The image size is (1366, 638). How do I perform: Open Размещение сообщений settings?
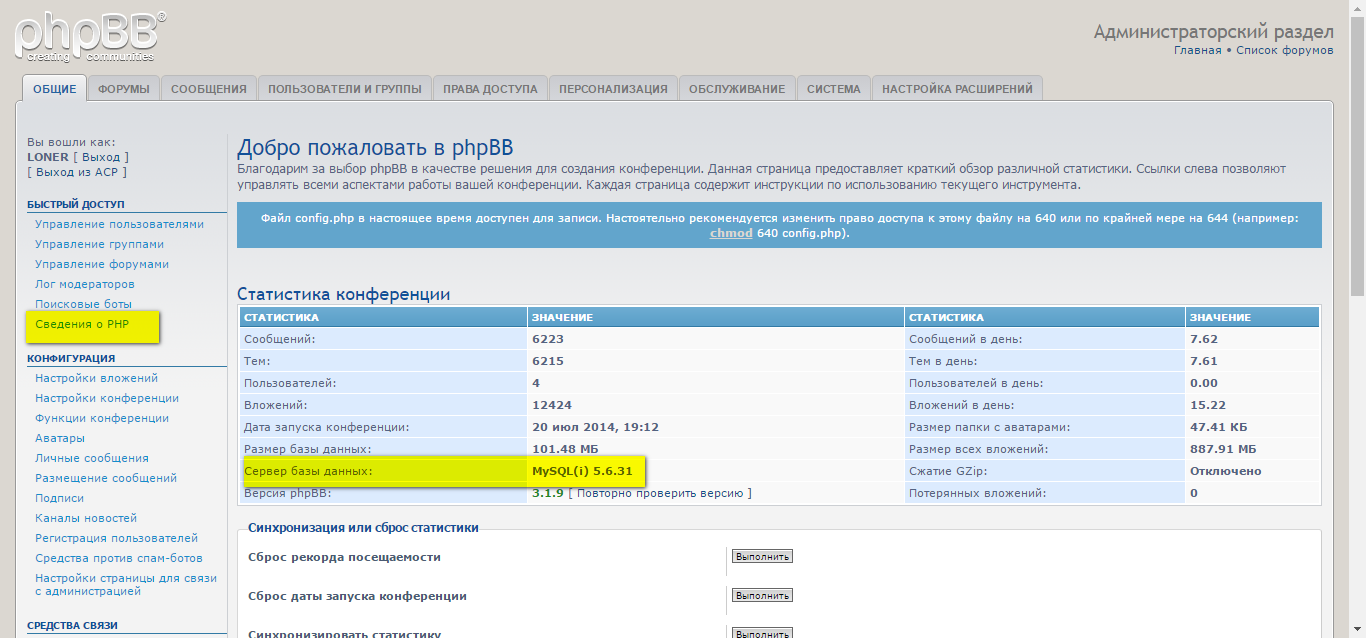pyautogui.click(x=106, y=478)
